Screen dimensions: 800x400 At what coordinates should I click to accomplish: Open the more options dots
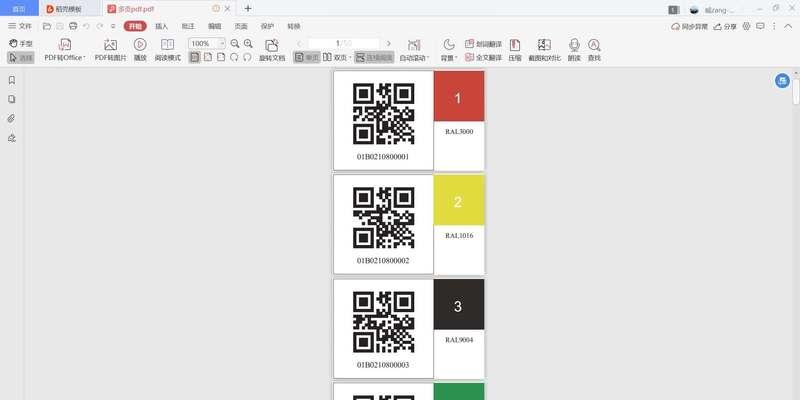pyautogui.click(x=774, y=26)
